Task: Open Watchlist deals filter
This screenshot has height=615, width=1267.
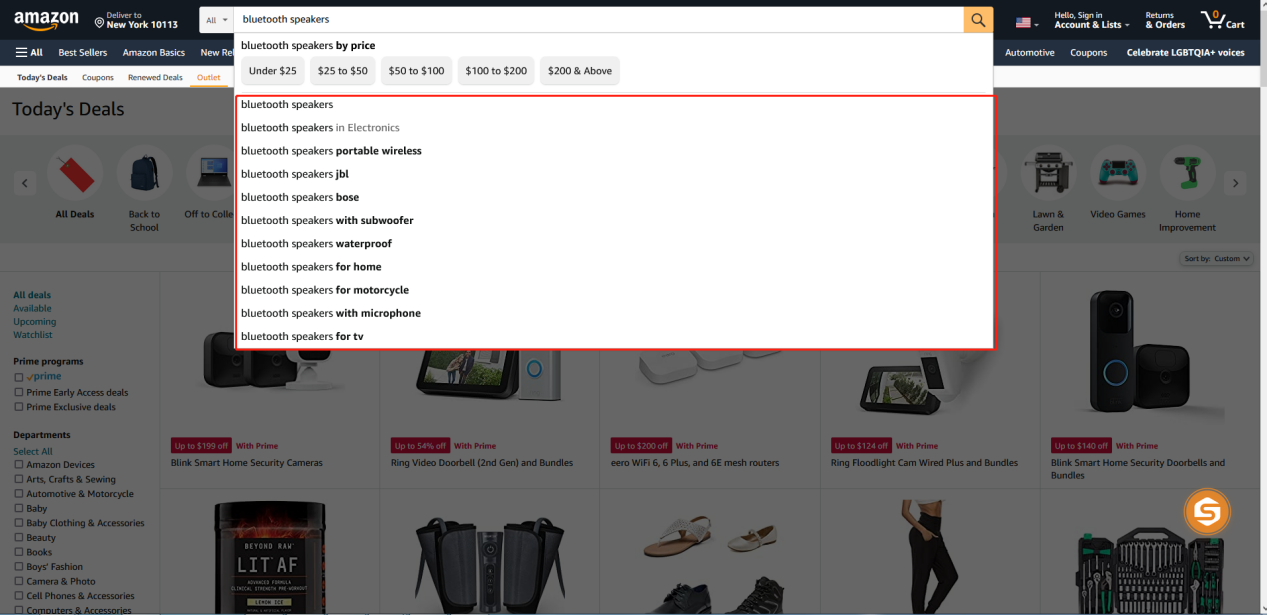Action: 33,335
